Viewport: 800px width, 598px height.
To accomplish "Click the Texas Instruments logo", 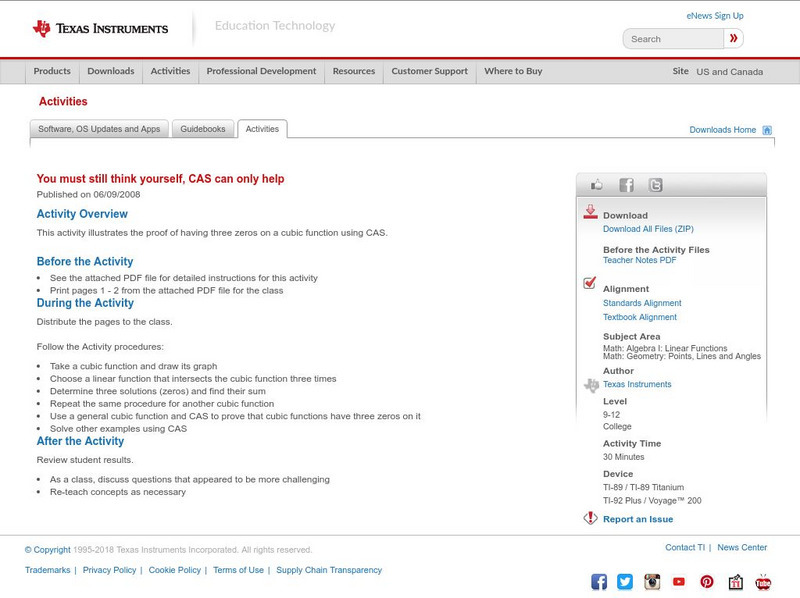I will (x=100, y=29).
